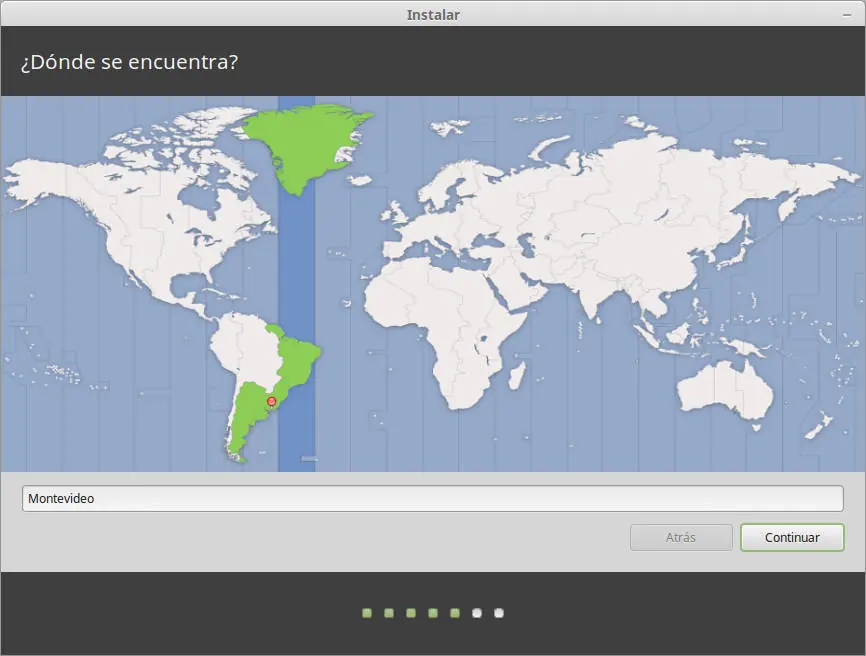
Task: Focus the Montevideo location text field
Action: coord(432,499)
